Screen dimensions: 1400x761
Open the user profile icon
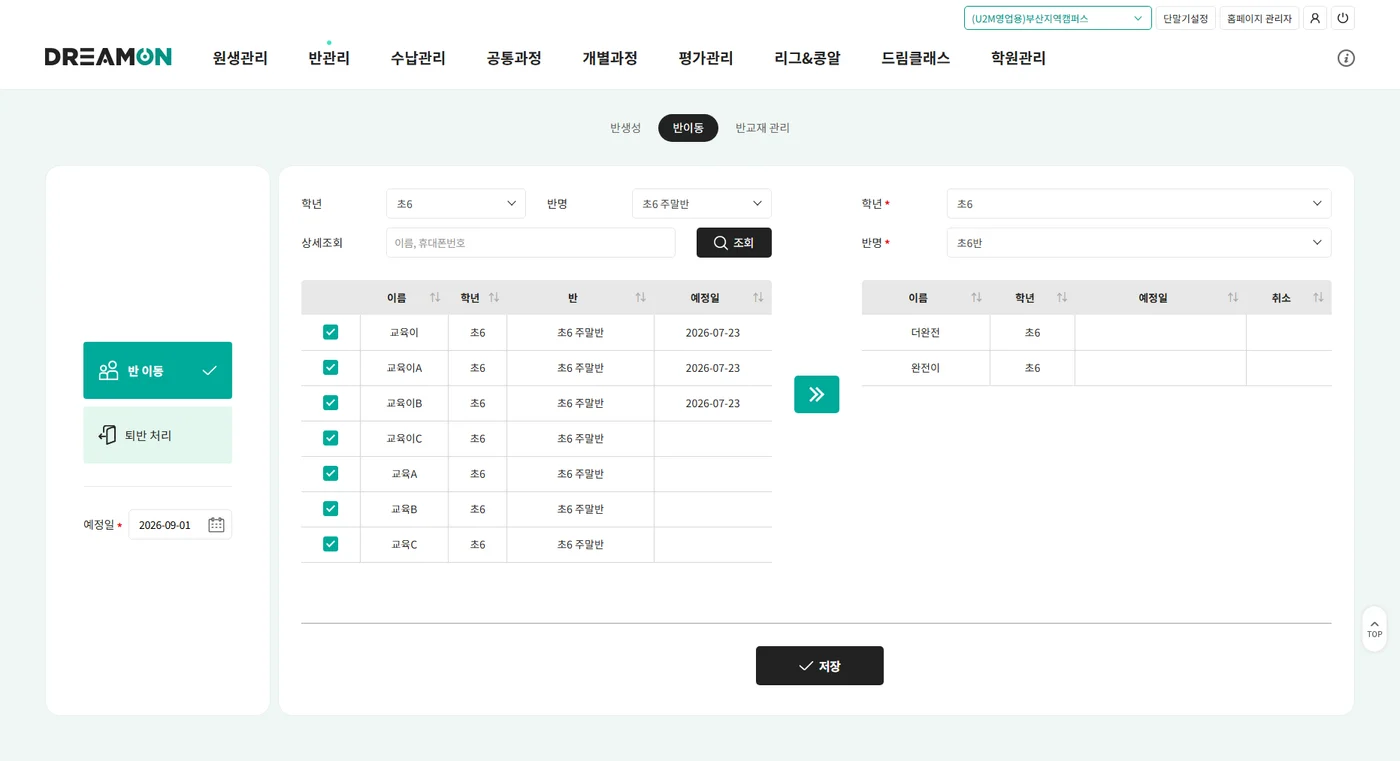(1314, 18)
